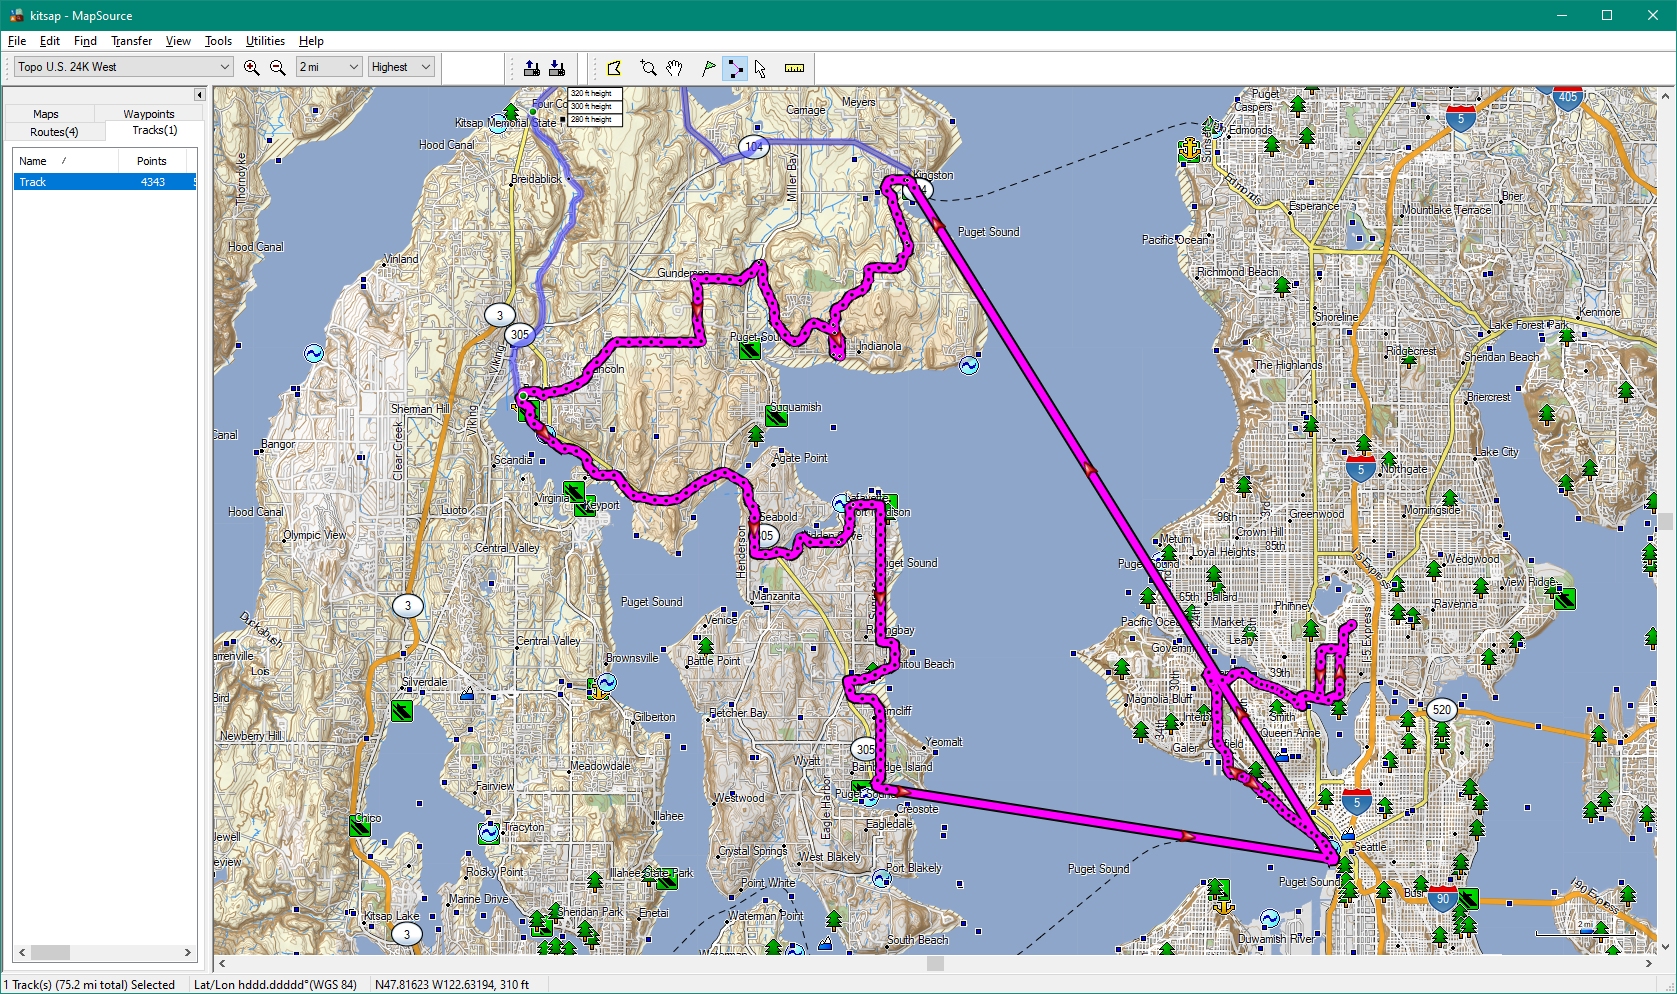Activate the Distance/Bearing ruler tool

click(794, 68)
